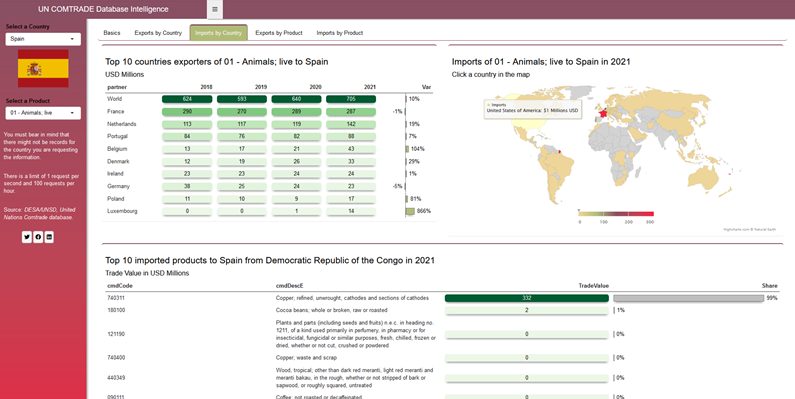Open the LinkedIn share icon
795x399 pixels.
49,237
